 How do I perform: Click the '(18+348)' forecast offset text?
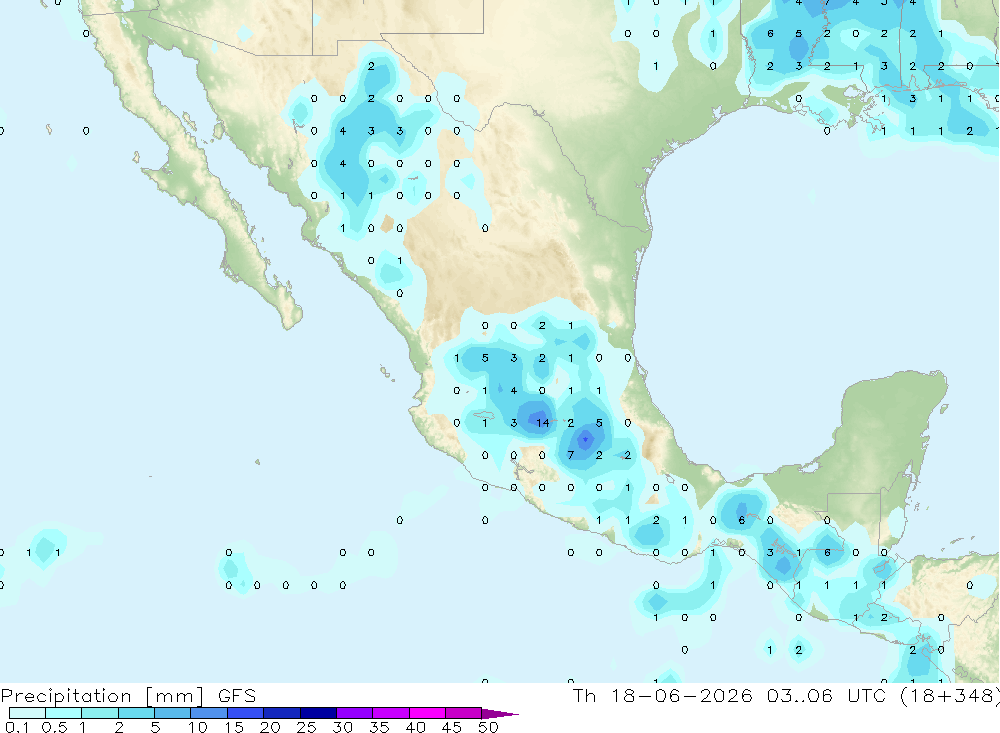tap(949, 696)
